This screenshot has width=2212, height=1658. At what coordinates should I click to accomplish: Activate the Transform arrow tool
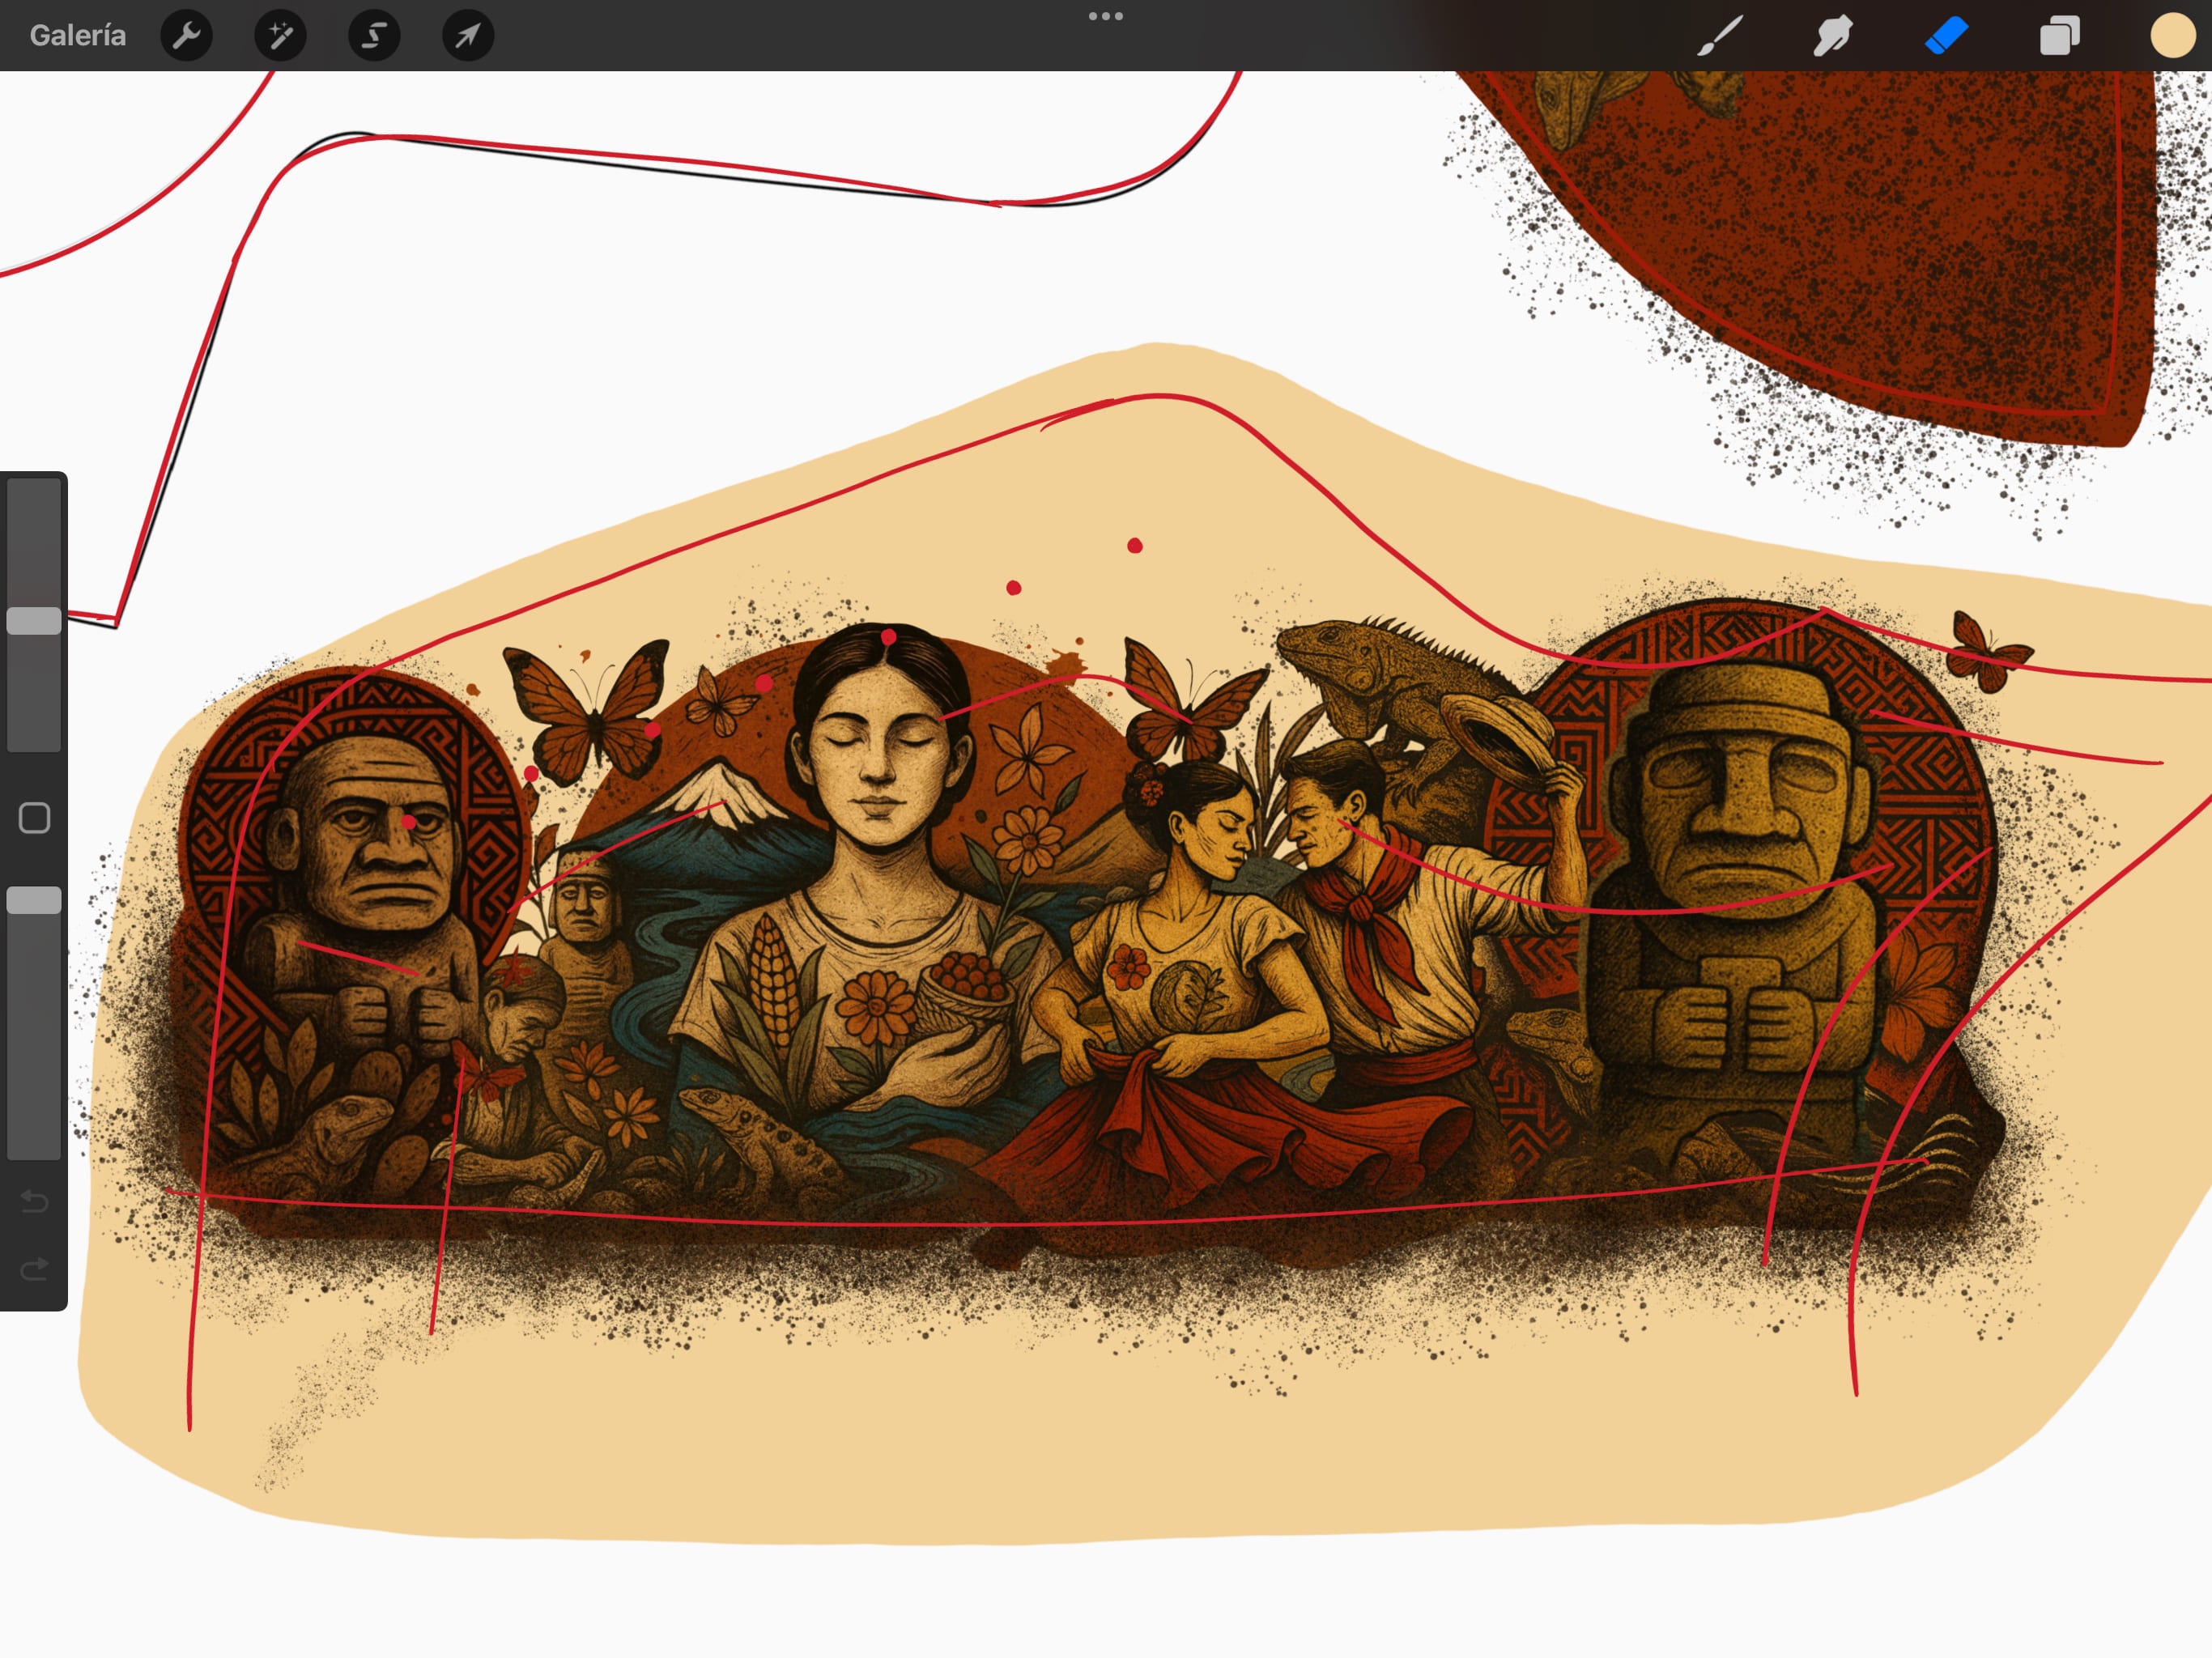tap(468, 36)
